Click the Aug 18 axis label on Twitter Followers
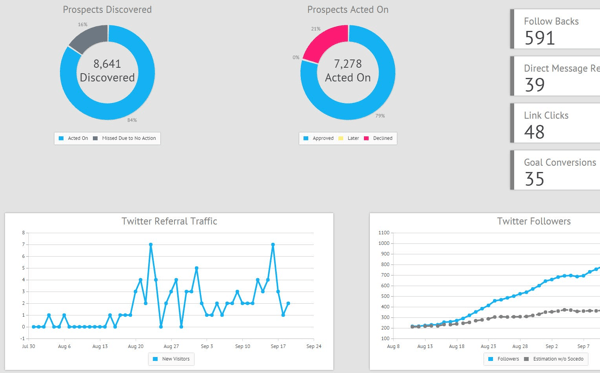 pyautogui.click(x=457, y=346)
